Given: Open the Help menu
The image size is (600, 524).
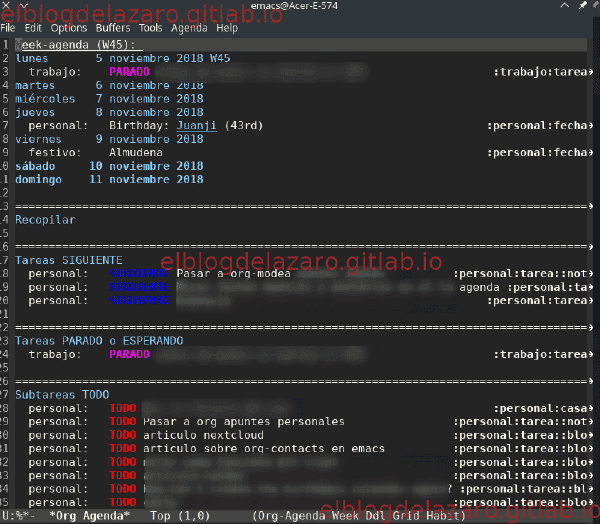Looking at the screenshot, I should point(227,28).
